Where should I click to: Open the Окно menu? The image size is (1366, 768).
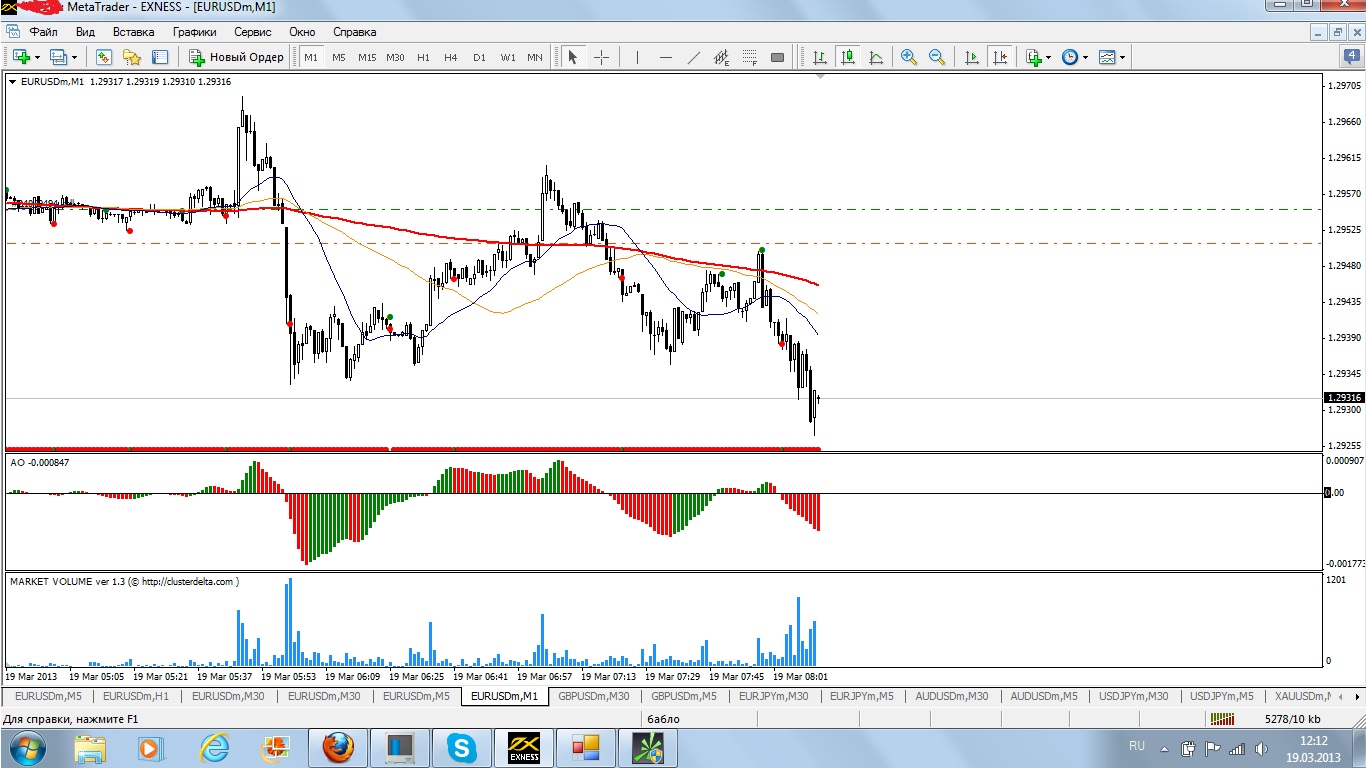pyautogui.click(x=302, y=32)
